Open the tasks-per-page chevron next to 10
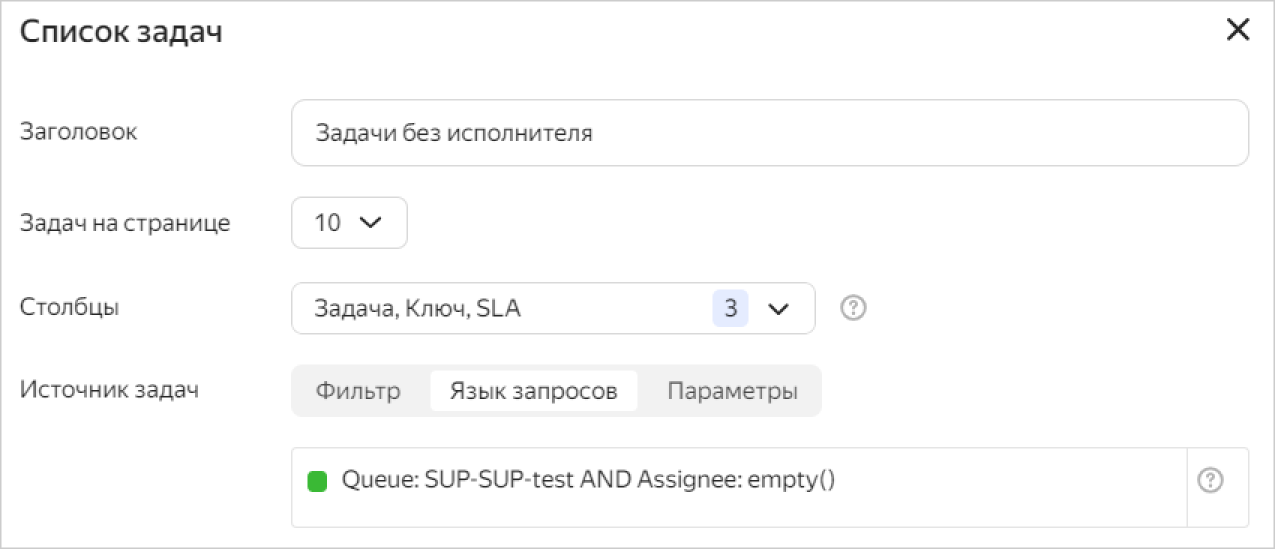The height and width of the screenshot is (549, 1275). coord(370,223)
